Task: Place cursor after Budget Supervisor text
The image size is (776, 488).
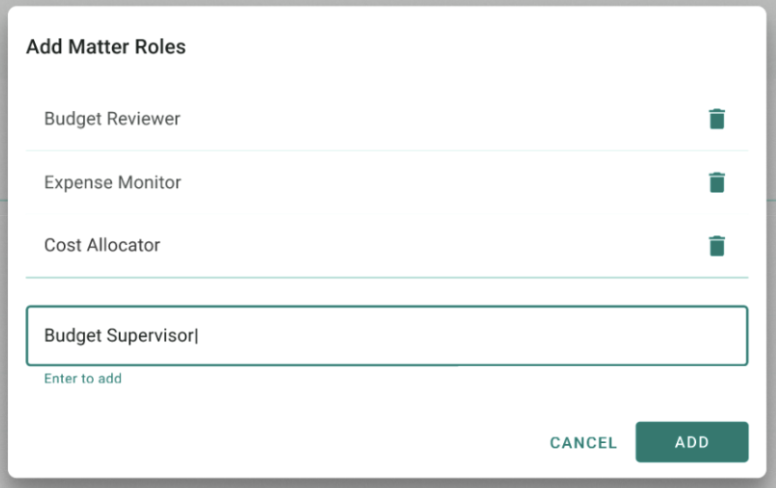Action: tap(197, 336)
